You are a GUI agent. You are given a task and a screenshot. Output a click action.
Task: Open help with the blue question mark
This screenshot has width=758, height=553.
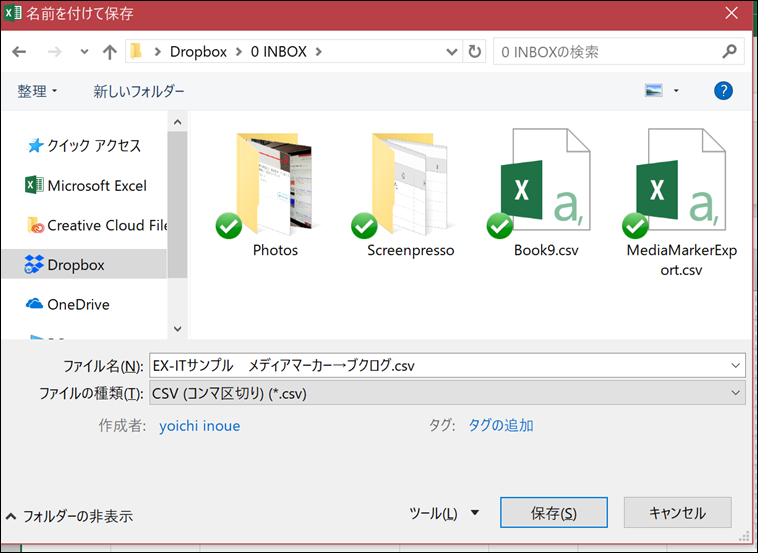[x=723, y=90]
